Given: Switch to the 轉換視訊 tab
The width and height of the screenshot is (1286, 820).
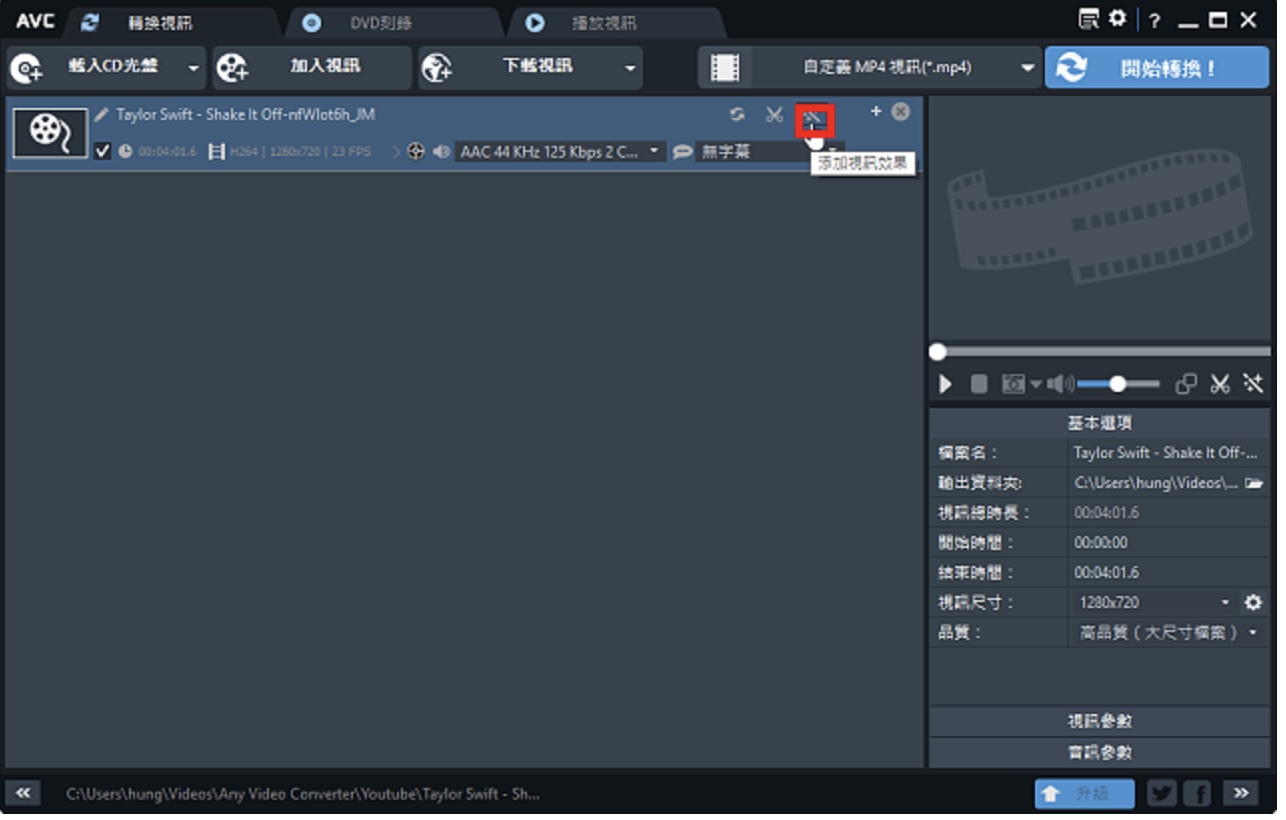Looking at the screenshot, I should click(160, 22).
